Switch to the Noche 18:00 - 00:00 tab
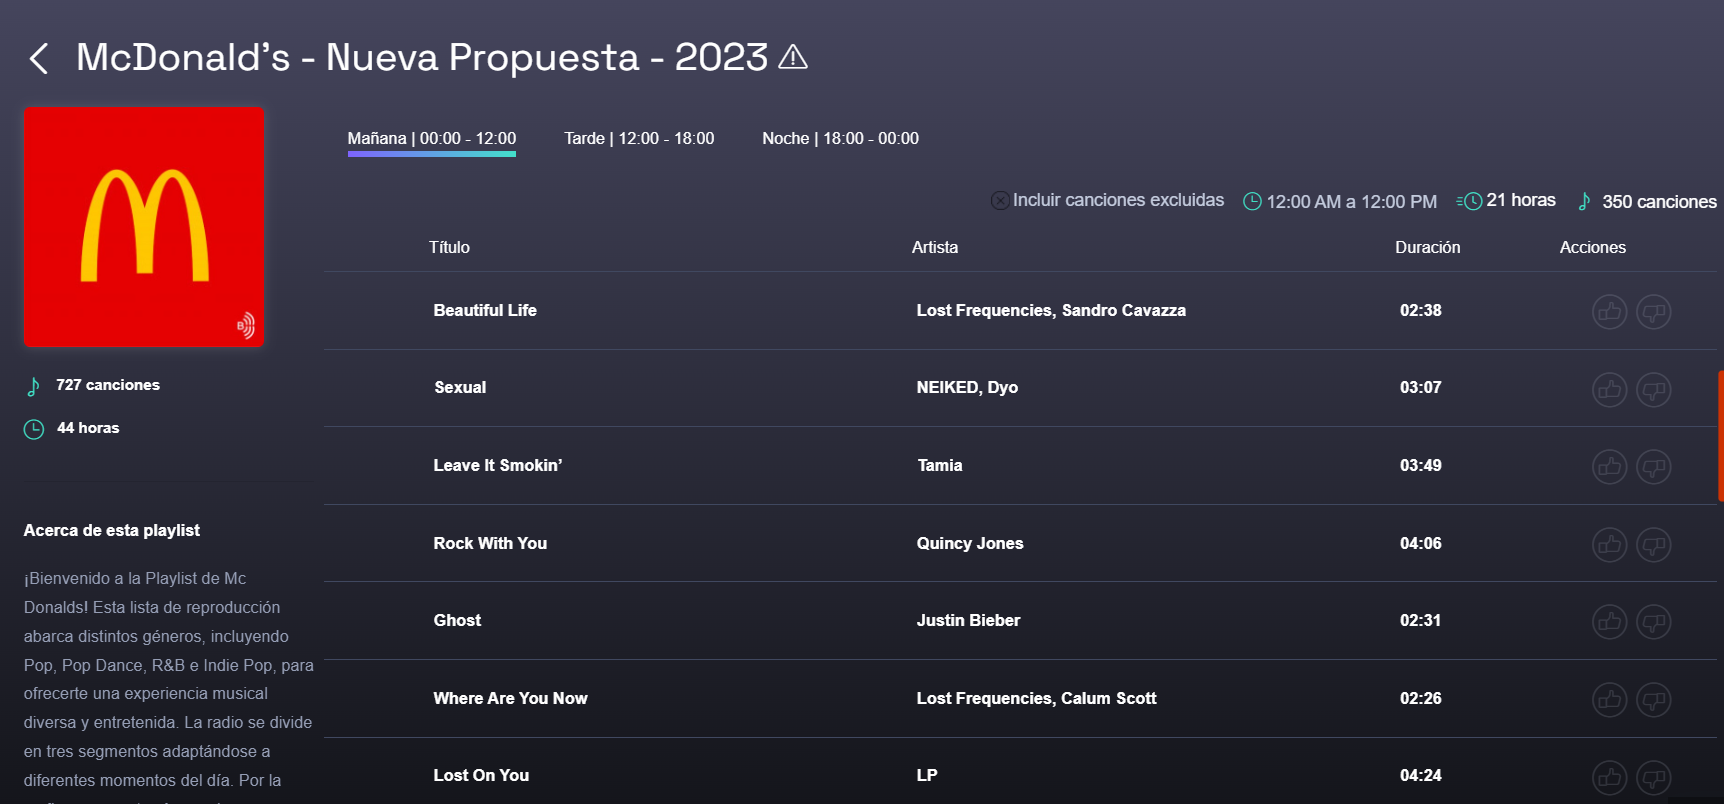1724x804 pixels. 840,138
